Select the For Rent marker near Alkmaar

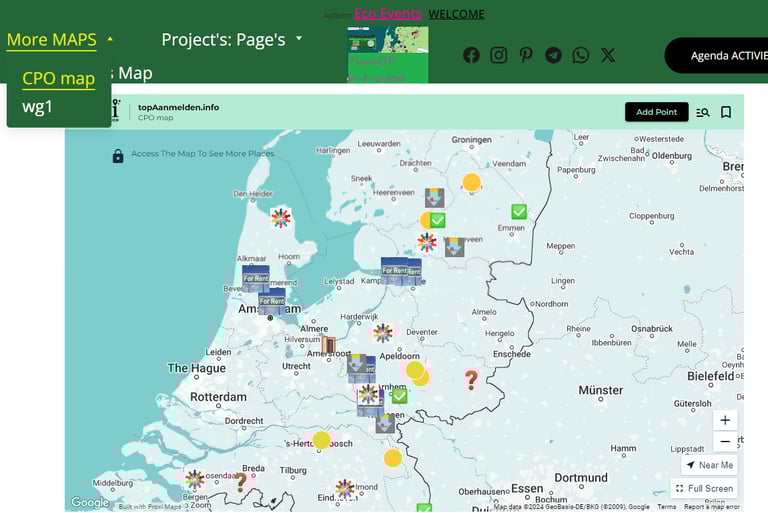pyautogui.click(x=256, y=278)
